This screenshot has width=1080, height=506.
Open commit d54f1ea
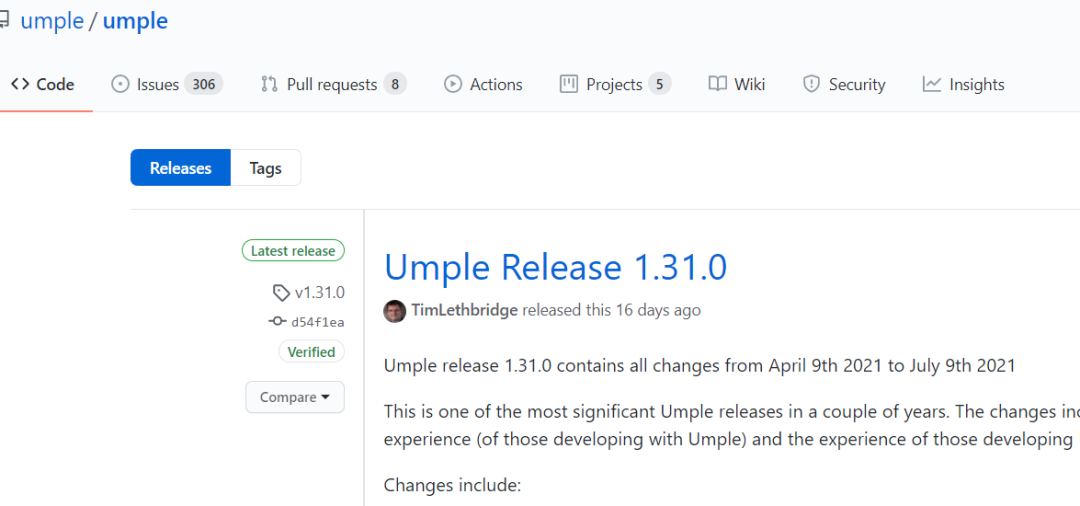click(x=318, y=321)
